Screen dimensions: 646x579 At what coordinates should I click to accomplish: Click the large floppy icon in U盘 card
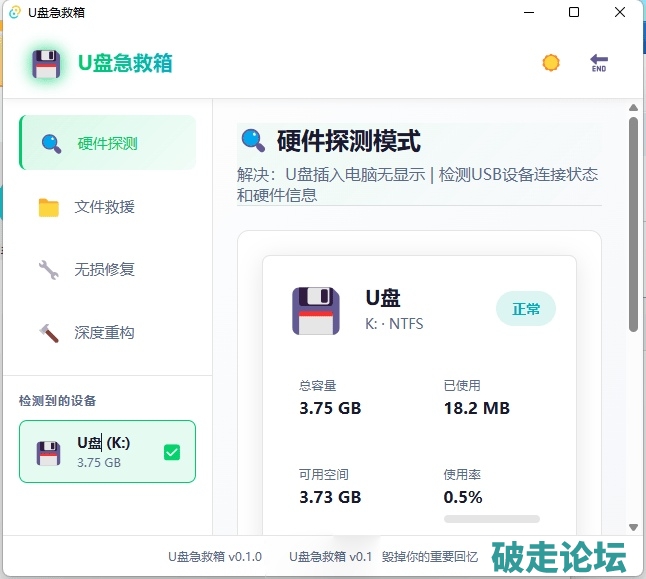coord(316,309)
